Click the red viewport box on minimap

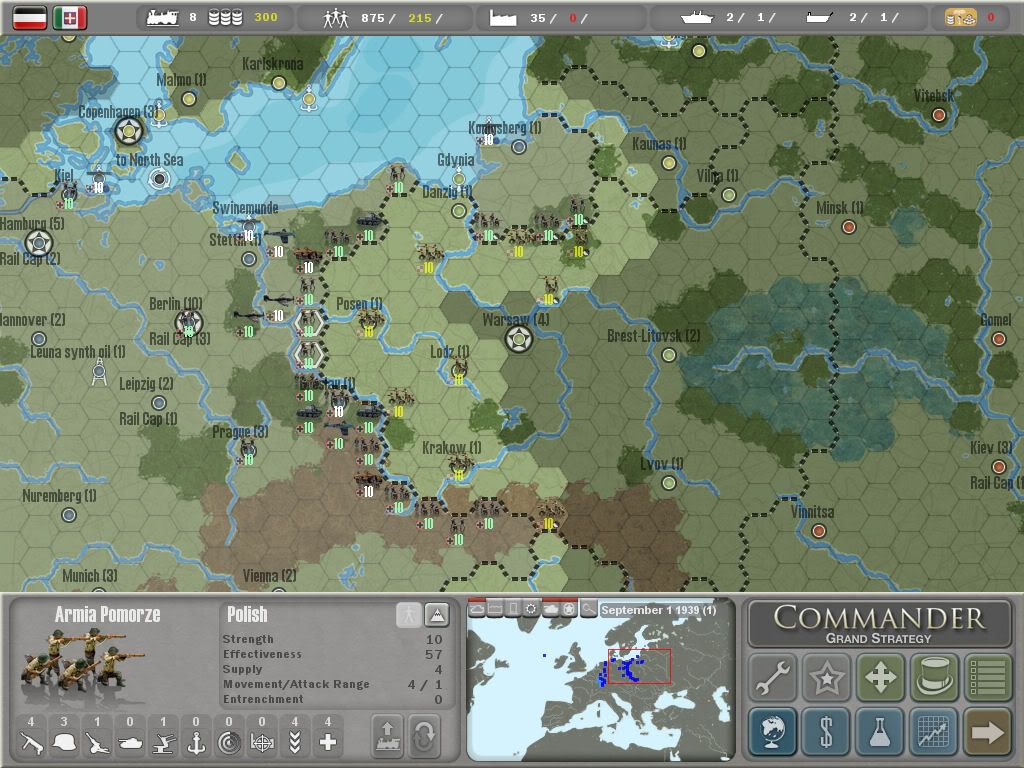point(639,666)
